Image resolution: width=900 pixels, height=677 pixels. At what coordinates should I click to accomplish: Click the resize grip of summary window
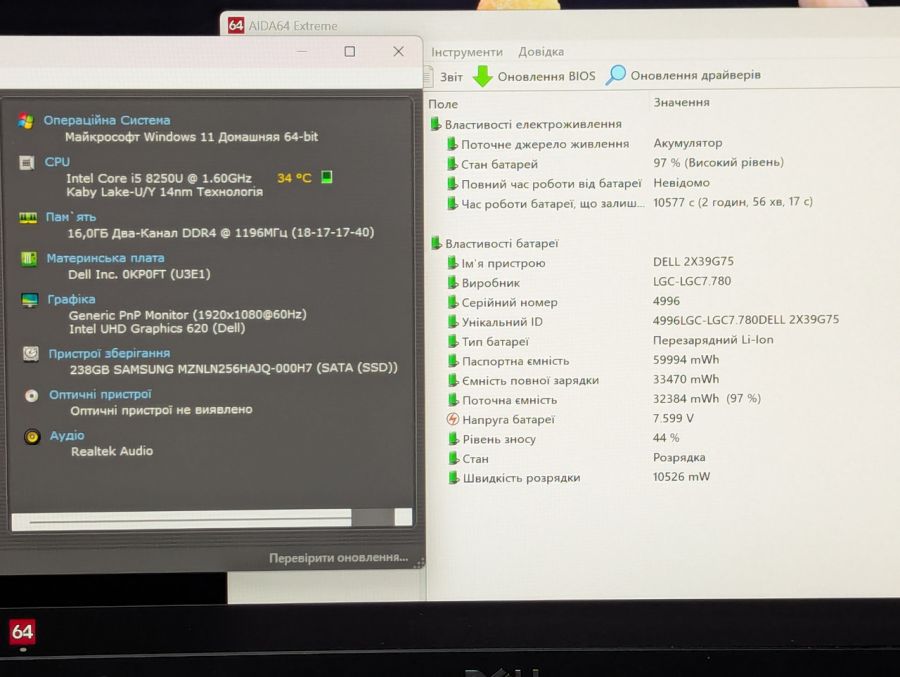pyautogui.click(x=420, y=563)
